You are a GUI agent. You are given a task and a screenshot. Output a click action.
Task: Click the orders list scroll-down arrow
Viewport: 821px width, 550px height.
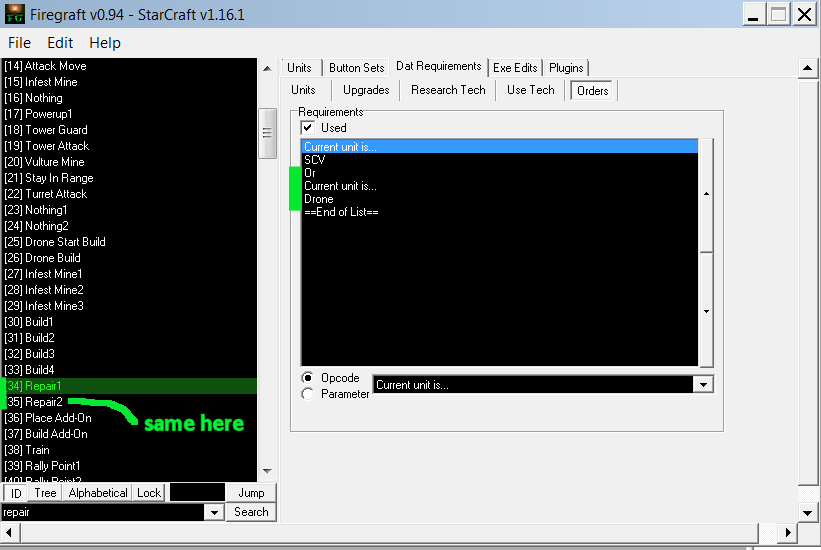tap(267, 471)
